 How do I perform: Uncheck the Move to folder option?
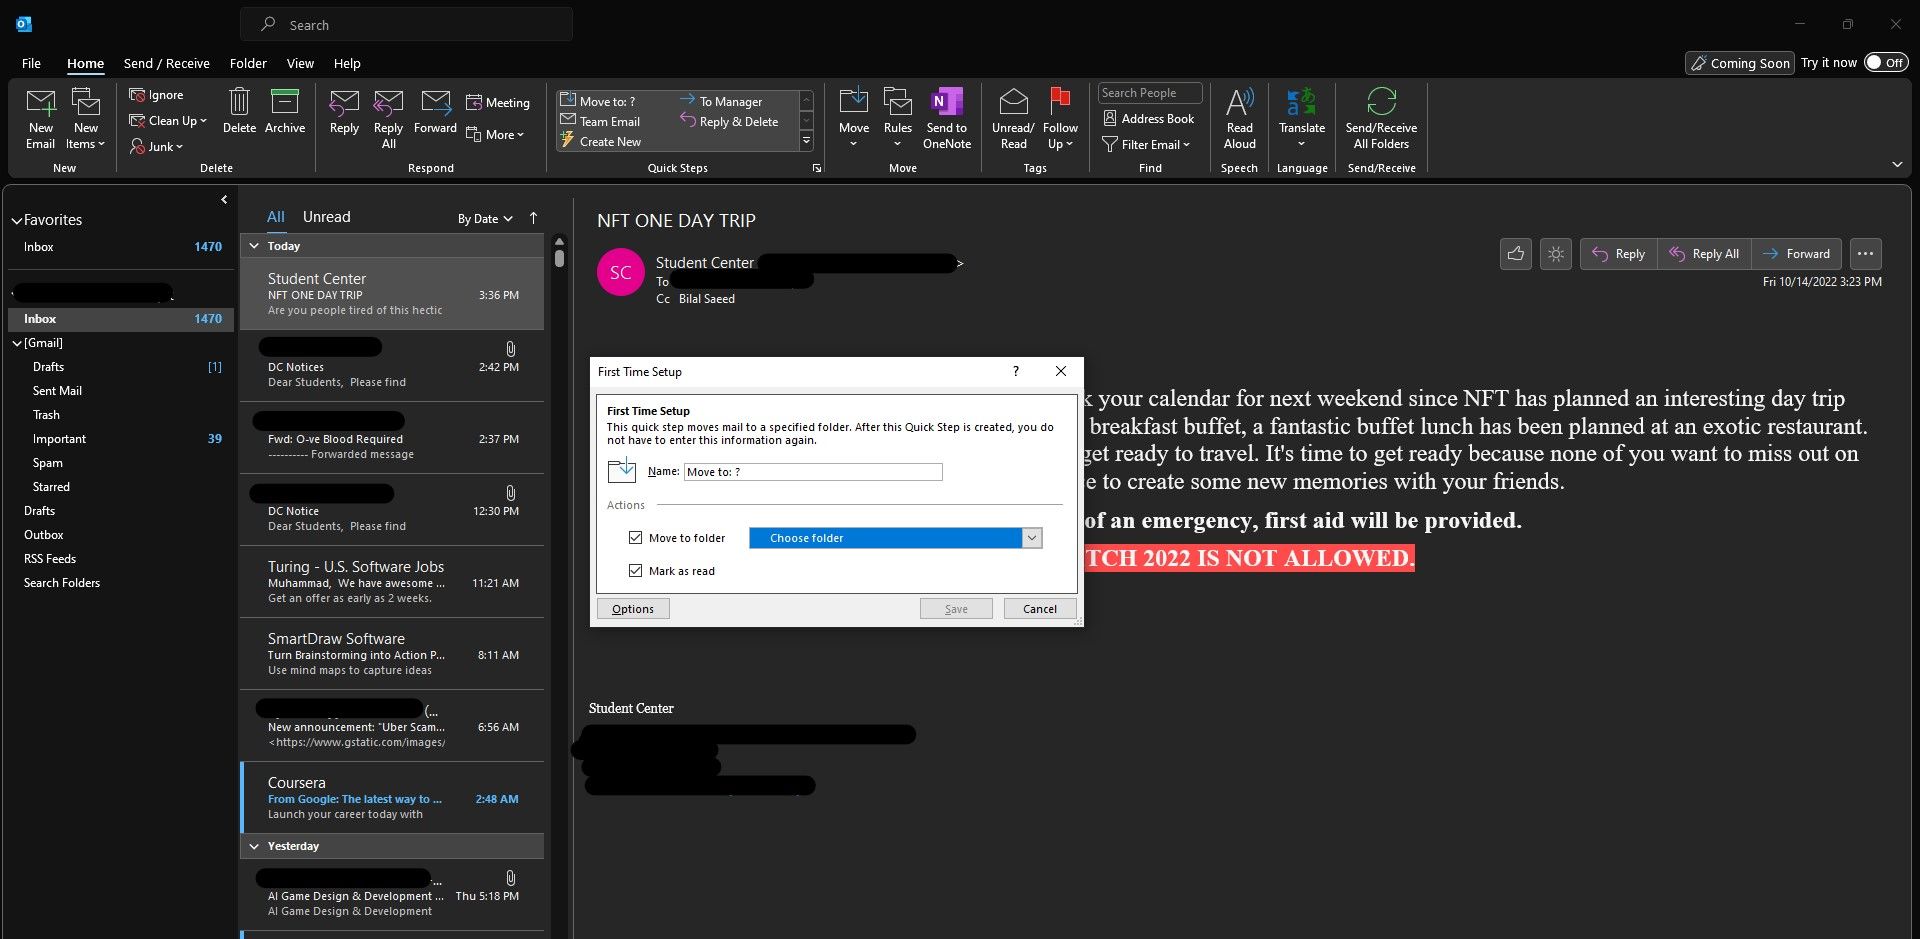[636, 537]
